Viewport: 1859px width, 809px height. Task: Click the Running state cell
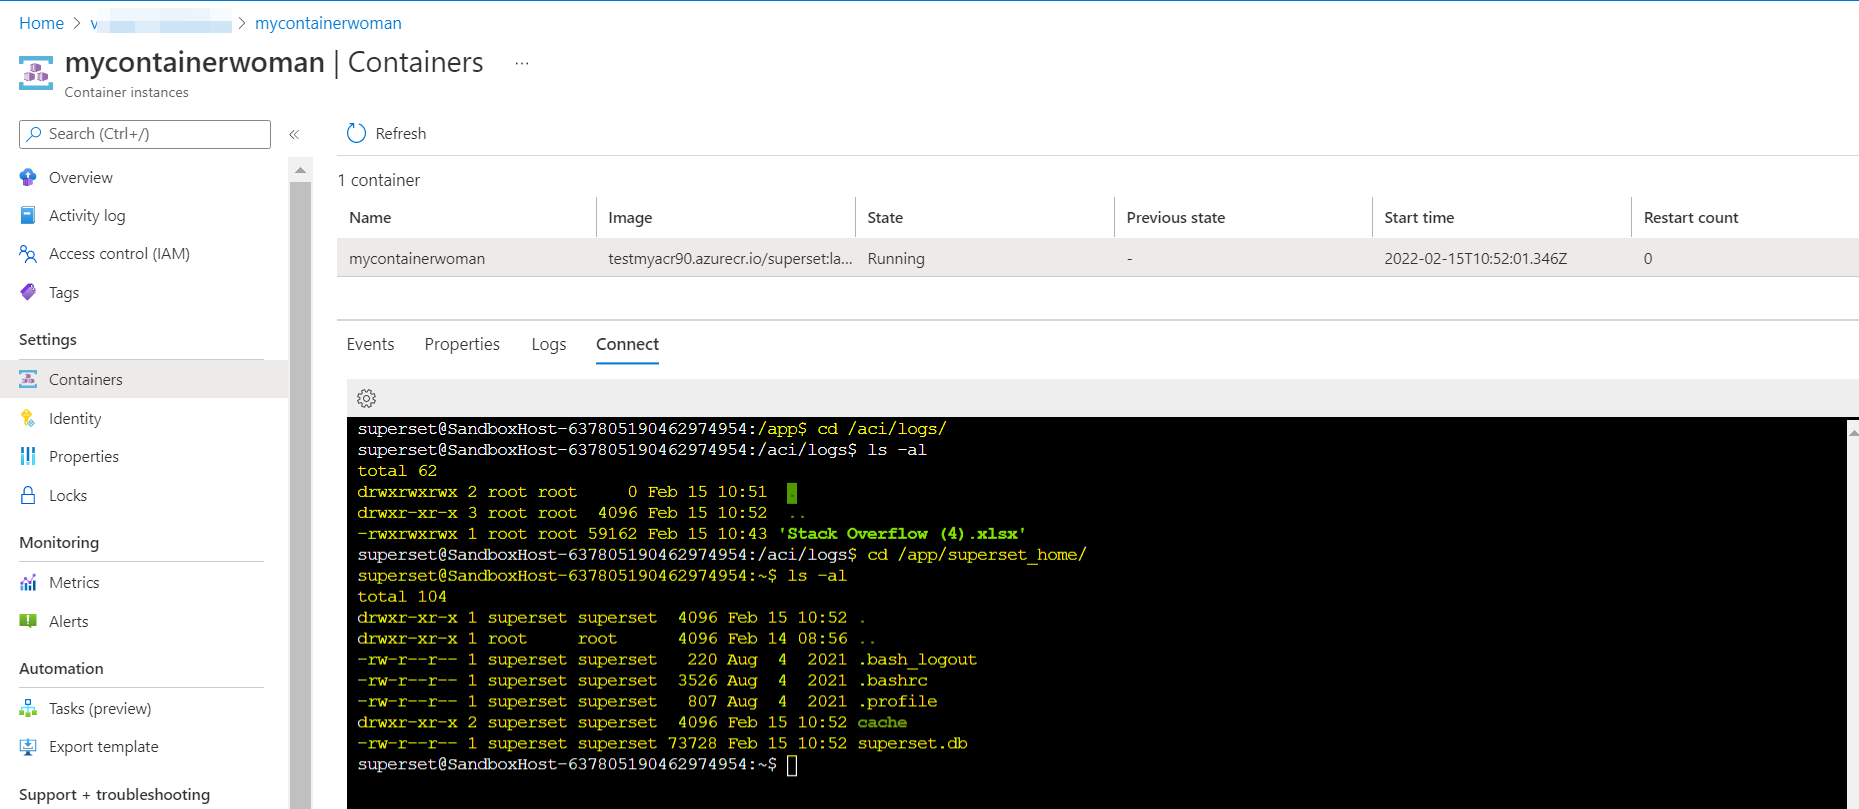896,258
